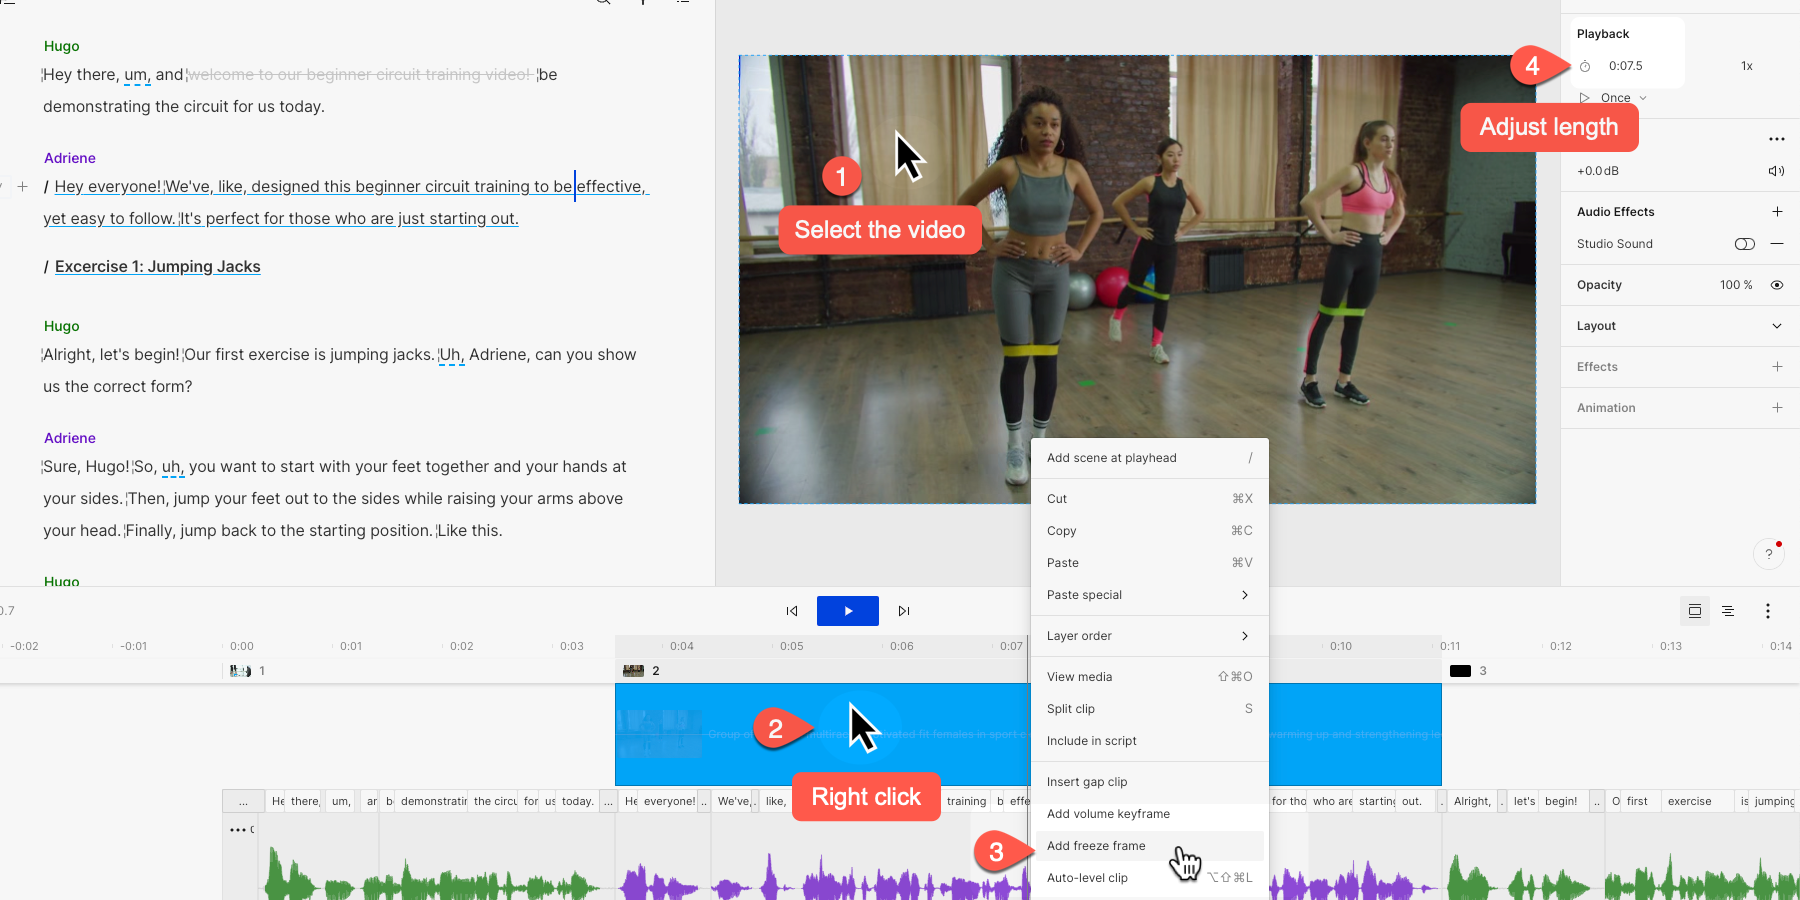Viewport: 1800px width, 900px height.
Task: Choose Copy in the context menu
Action: (x=1150, y=531)
